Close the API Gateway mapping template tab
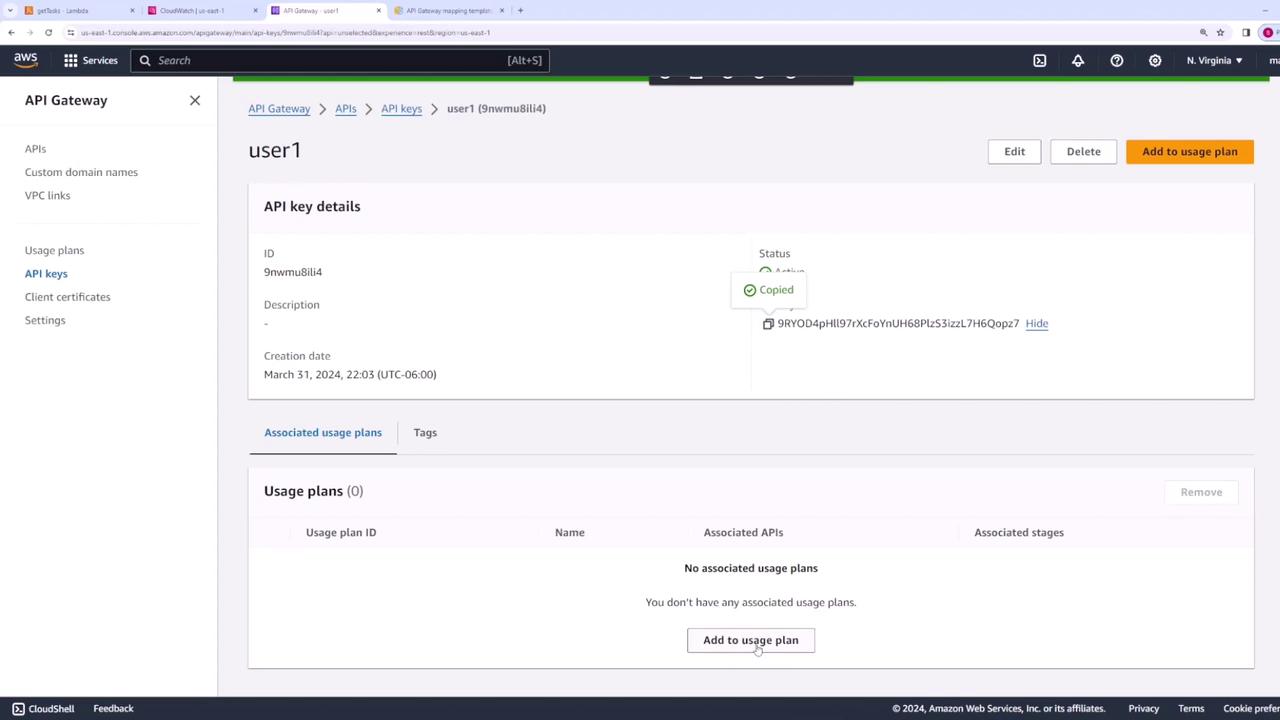 503,10
